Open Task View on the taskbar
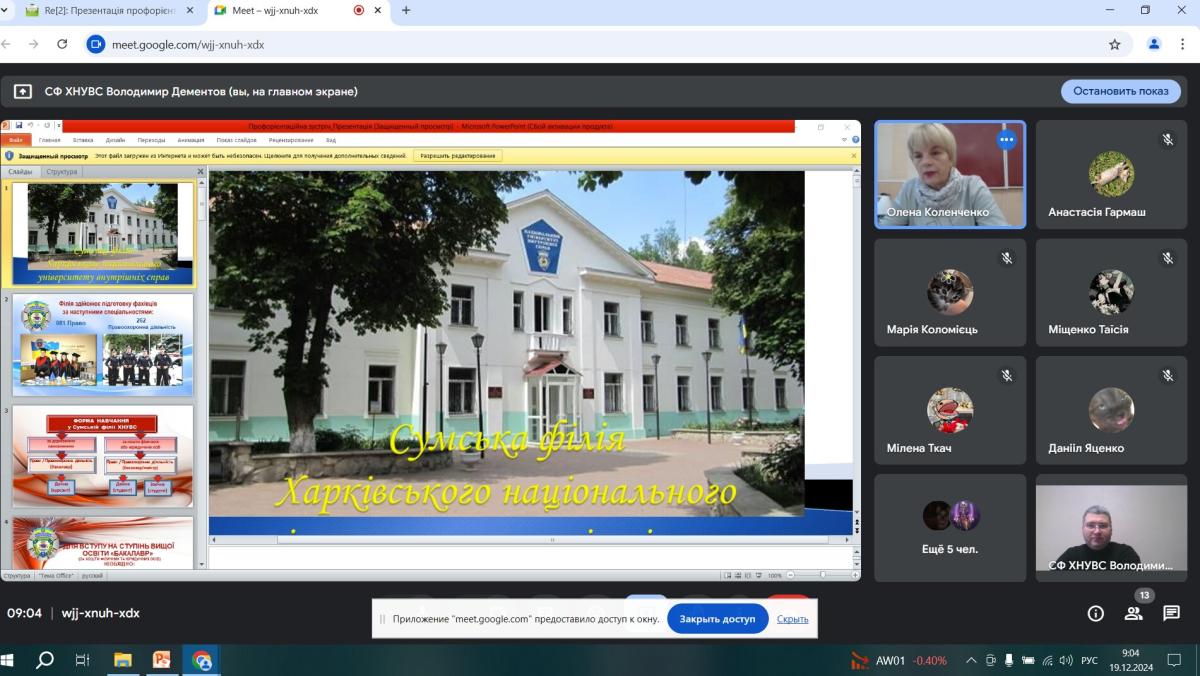The image size is (1200, 676). coord(83,660)
